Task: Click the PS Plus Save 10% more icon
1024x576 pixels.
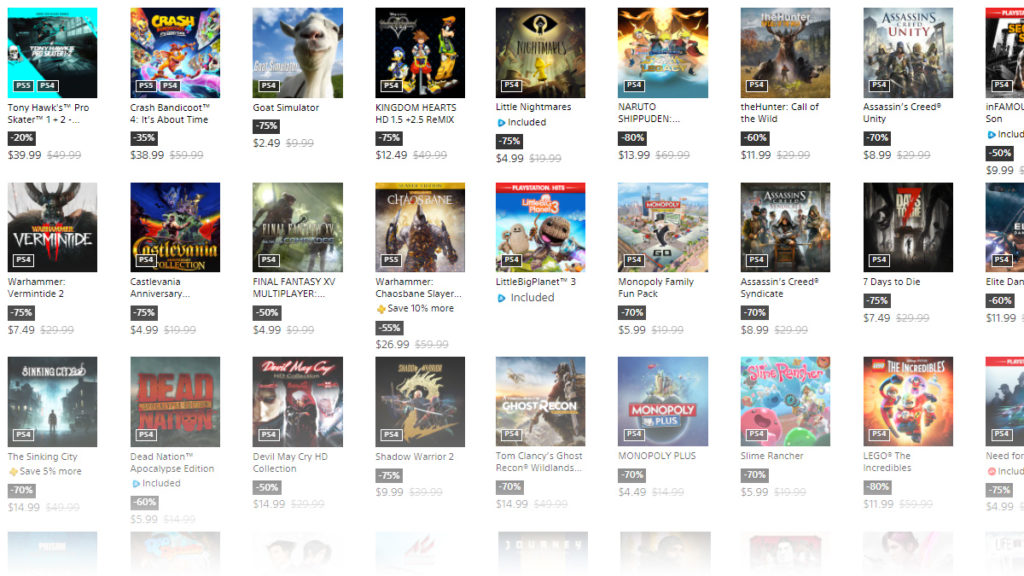Action: (381, 309)
